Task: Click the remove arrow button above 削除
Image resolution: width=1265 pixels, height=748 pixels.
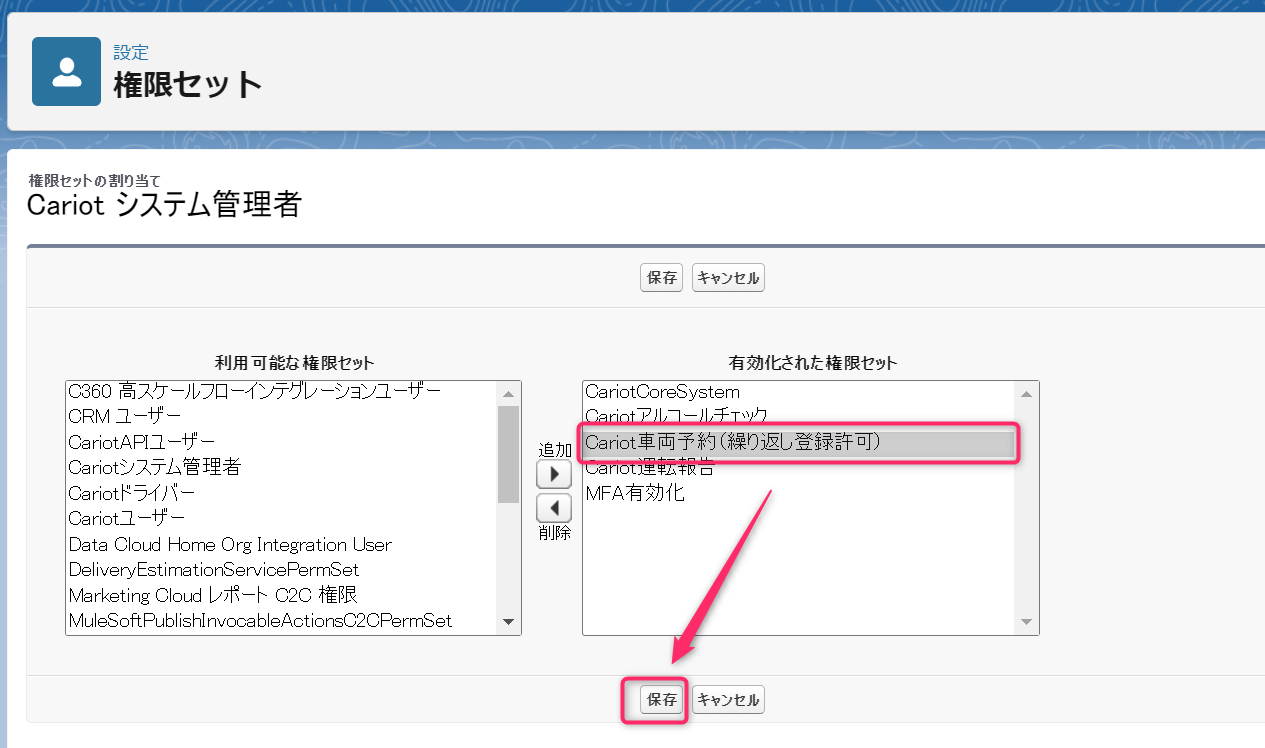Action: point(554,508)
